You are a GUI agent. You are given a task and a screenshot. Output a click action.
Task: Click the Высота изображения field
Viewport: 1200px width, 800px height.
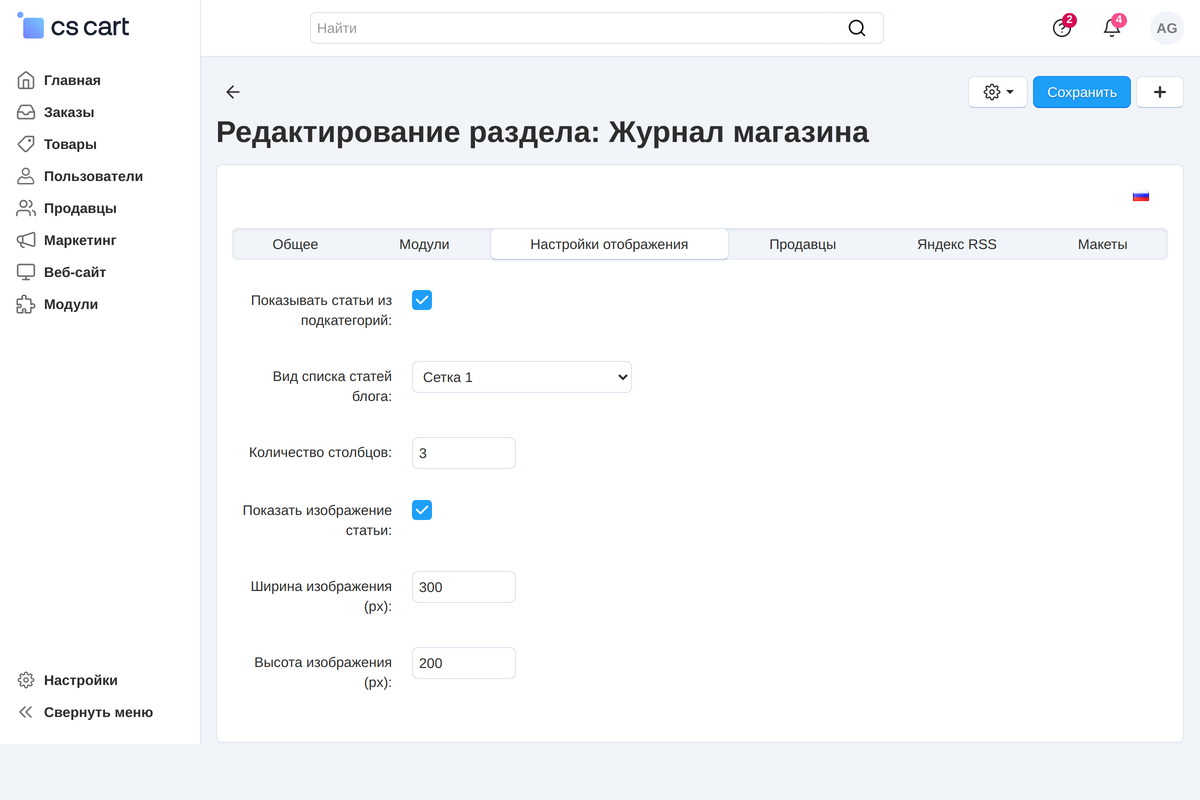click(x=464, y=663)
